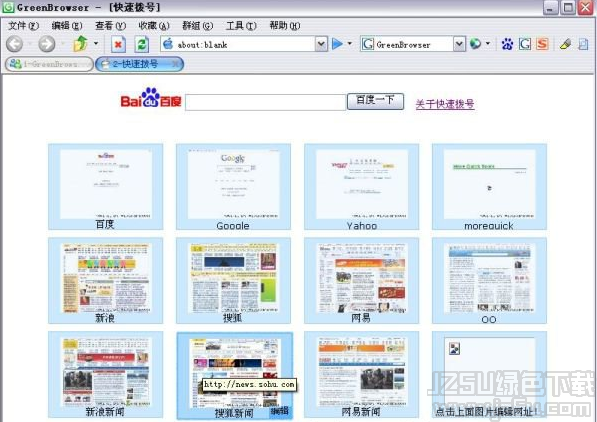Click the green Refresh page icon

point(142,45)
